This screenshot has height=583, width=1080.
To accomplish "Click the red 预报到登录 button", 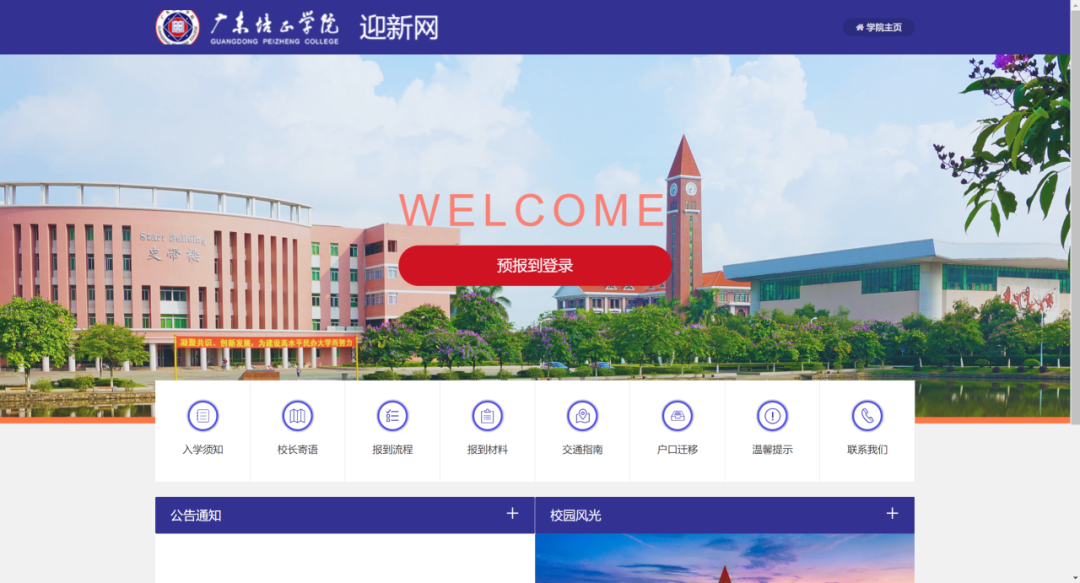I will (536, 265).
